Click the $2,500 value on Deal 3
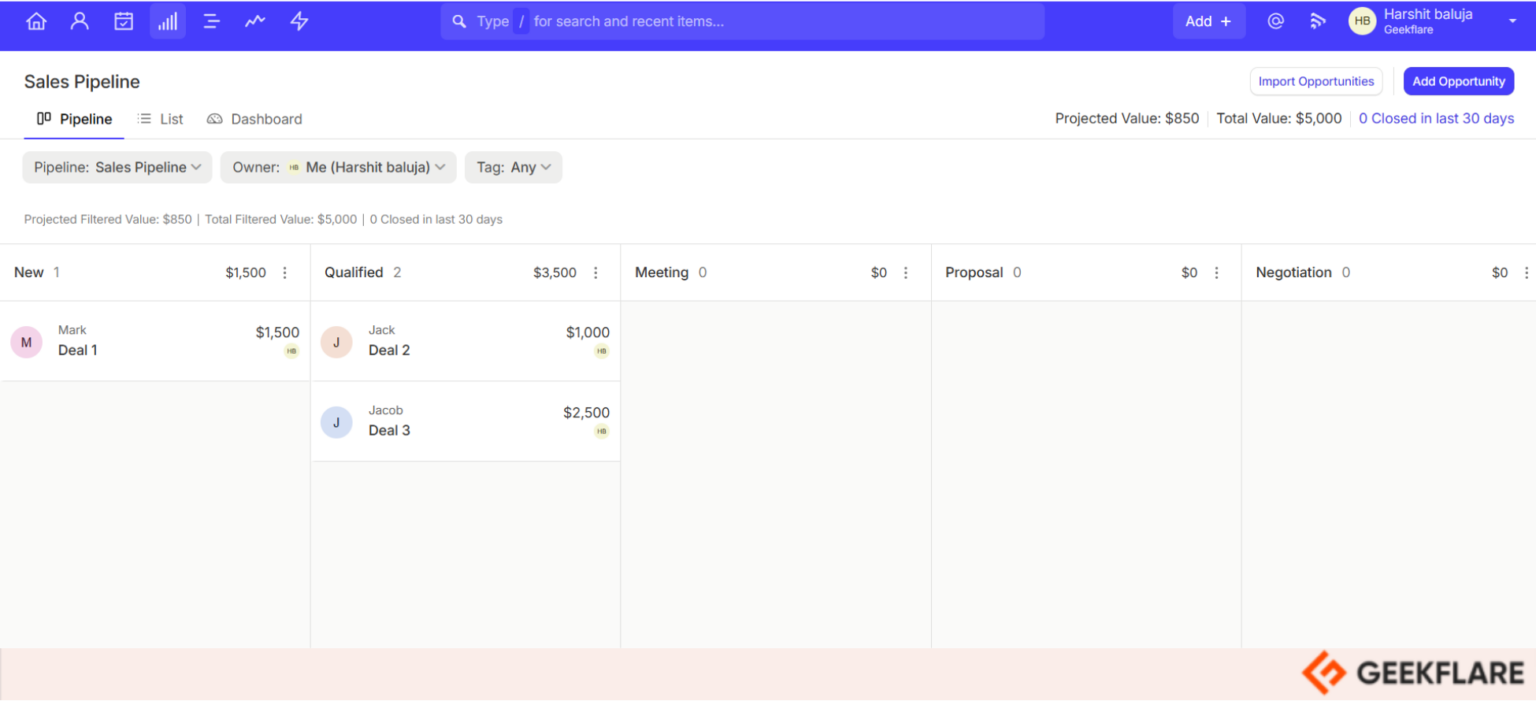 586,412
